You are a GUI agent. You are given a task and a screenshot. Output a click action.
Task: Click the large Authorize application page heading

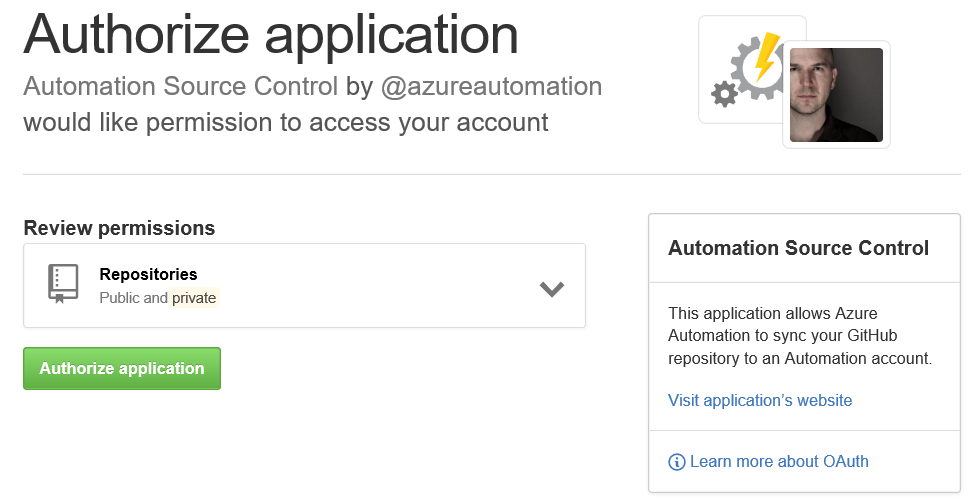pos(271,33)
